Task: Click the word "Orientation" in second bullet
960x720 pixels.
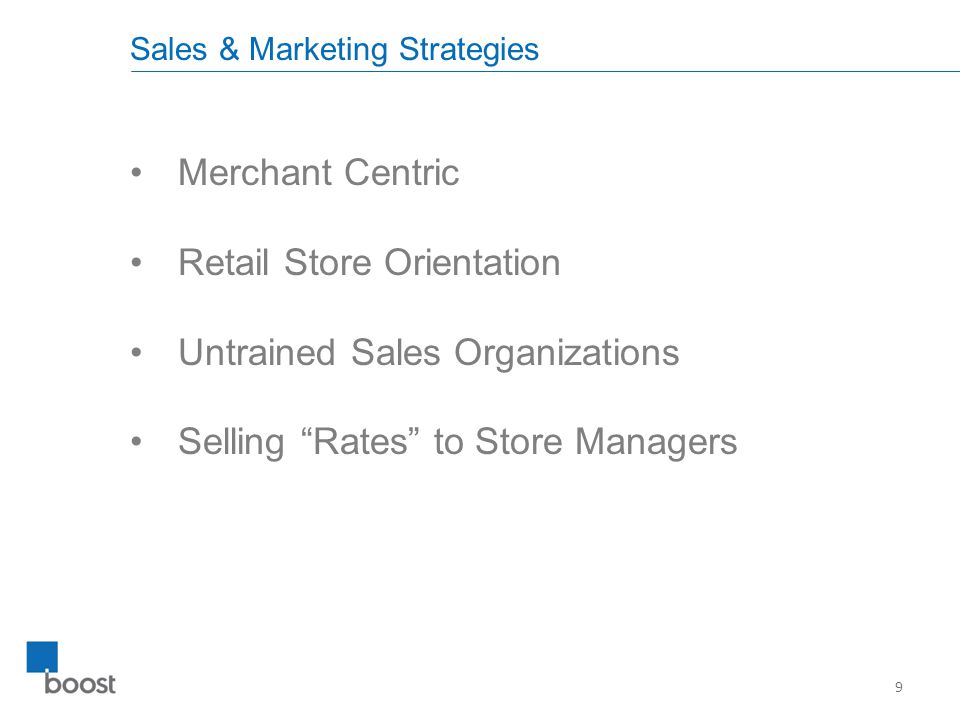Action: (x=472, y=263)
